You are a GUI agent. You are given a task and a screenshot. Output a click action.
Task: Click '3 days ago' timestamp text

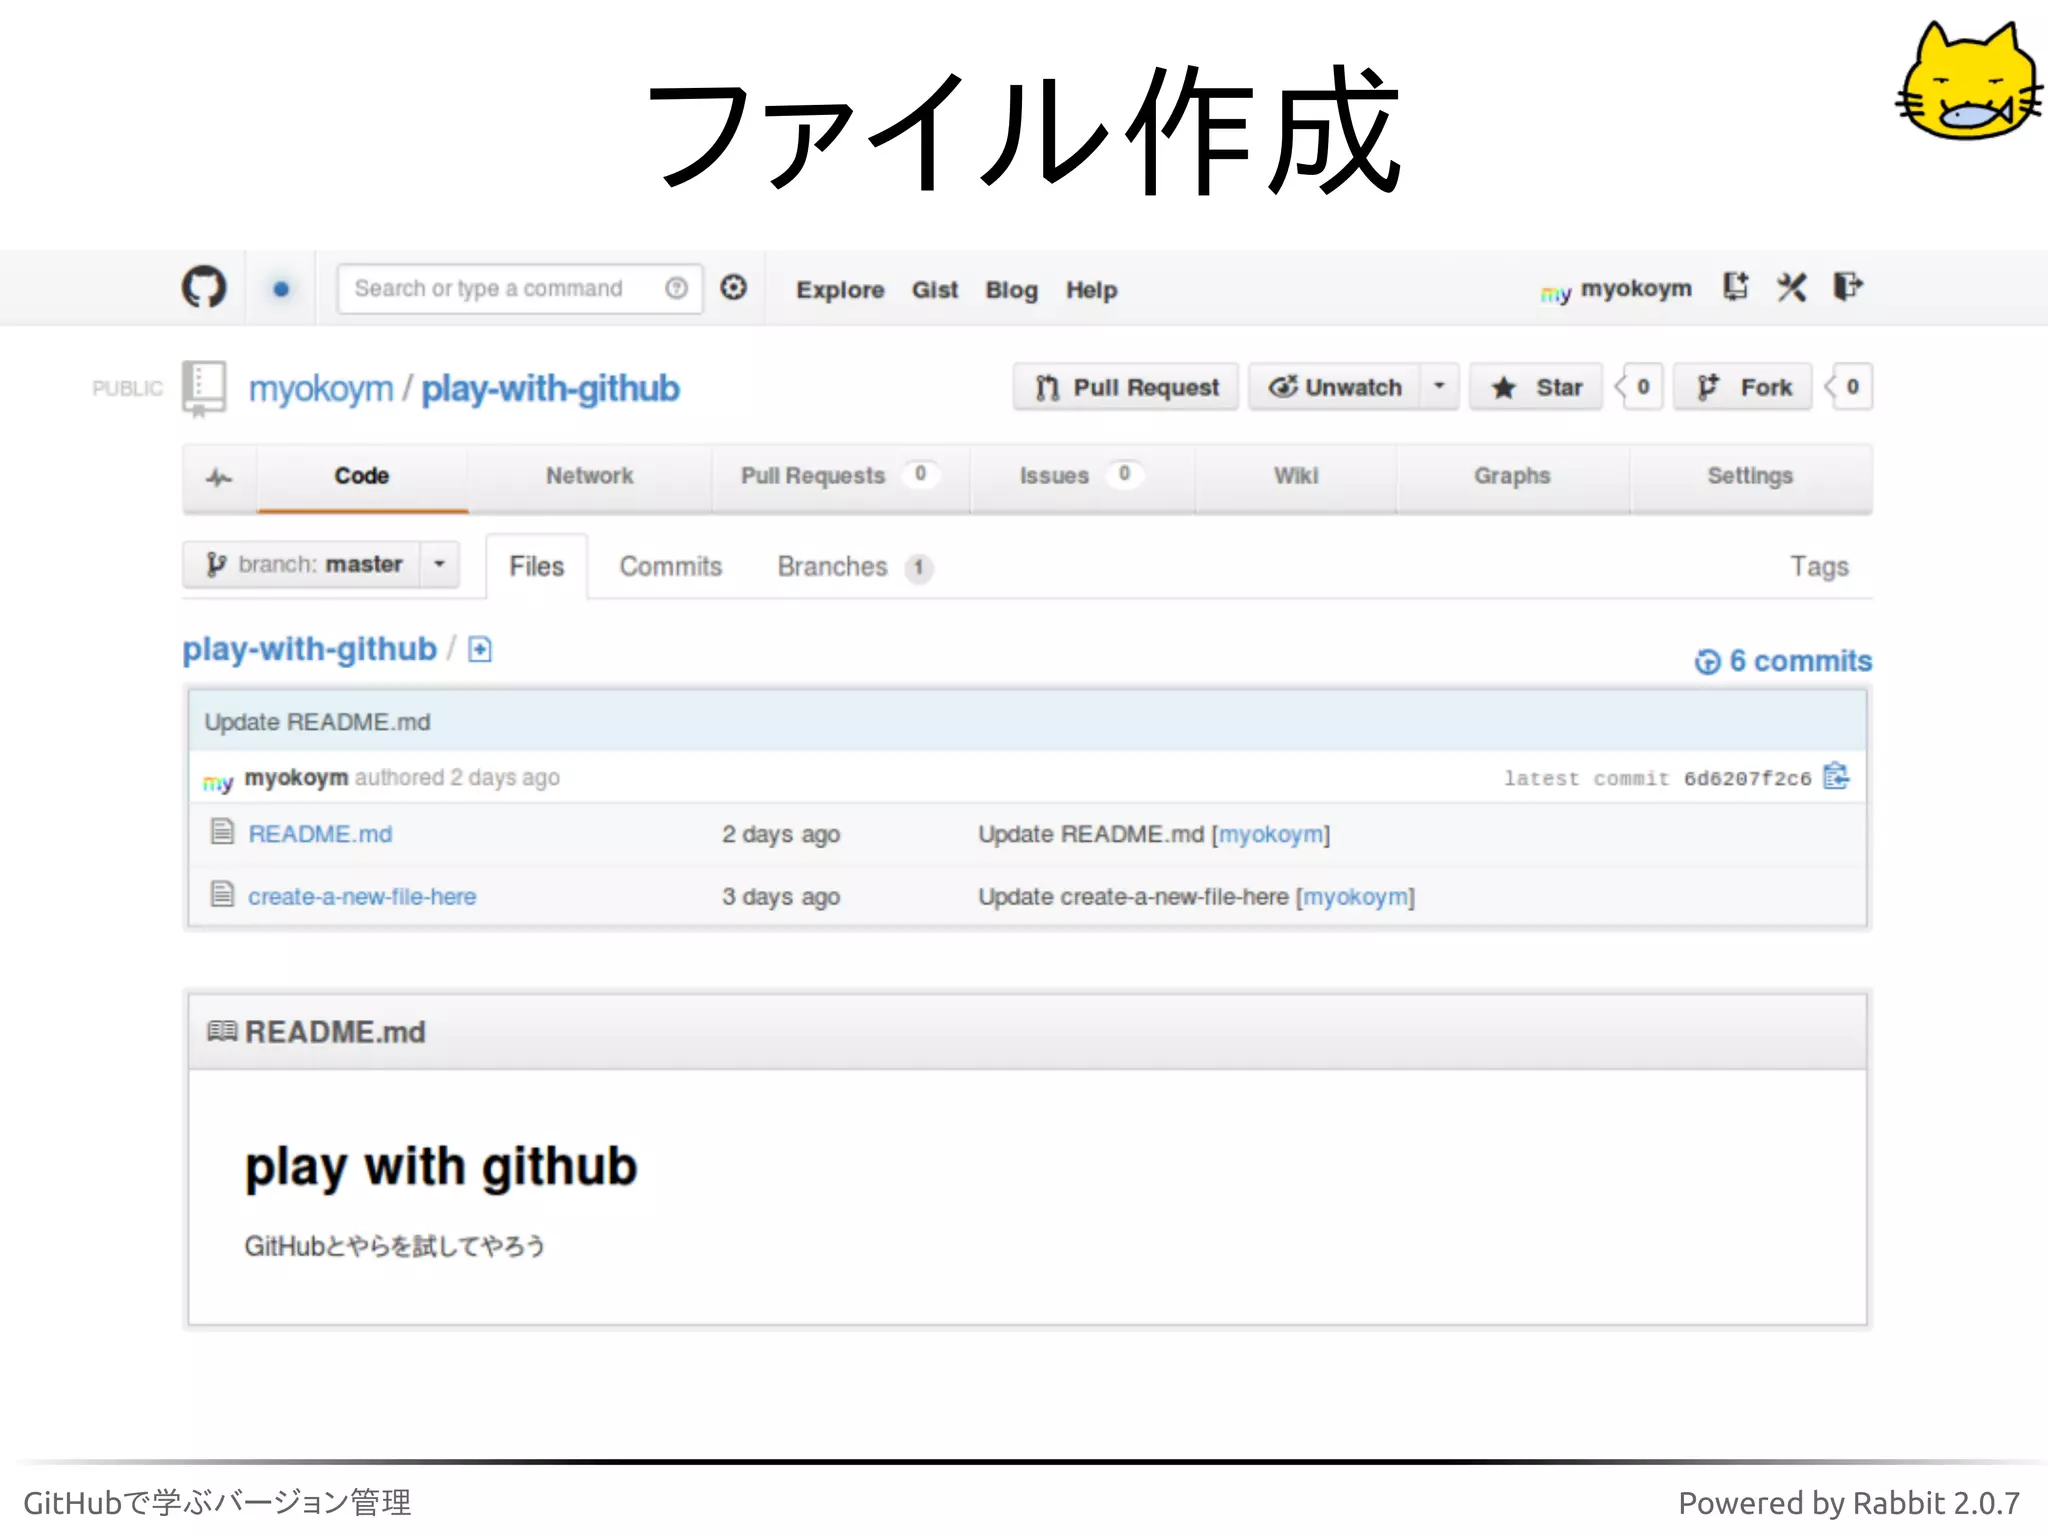[781, 898]
